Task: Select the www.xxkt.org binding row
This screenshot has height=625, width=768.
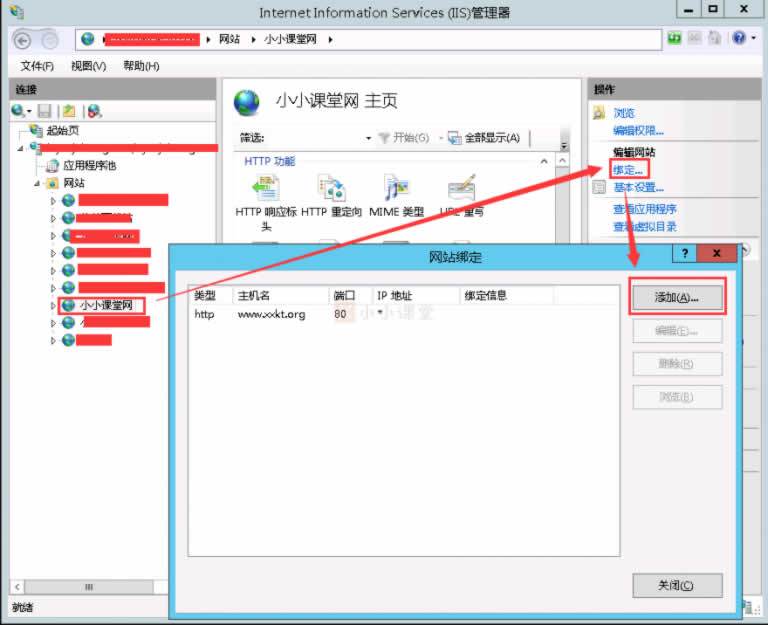Action: click(271, 314)
